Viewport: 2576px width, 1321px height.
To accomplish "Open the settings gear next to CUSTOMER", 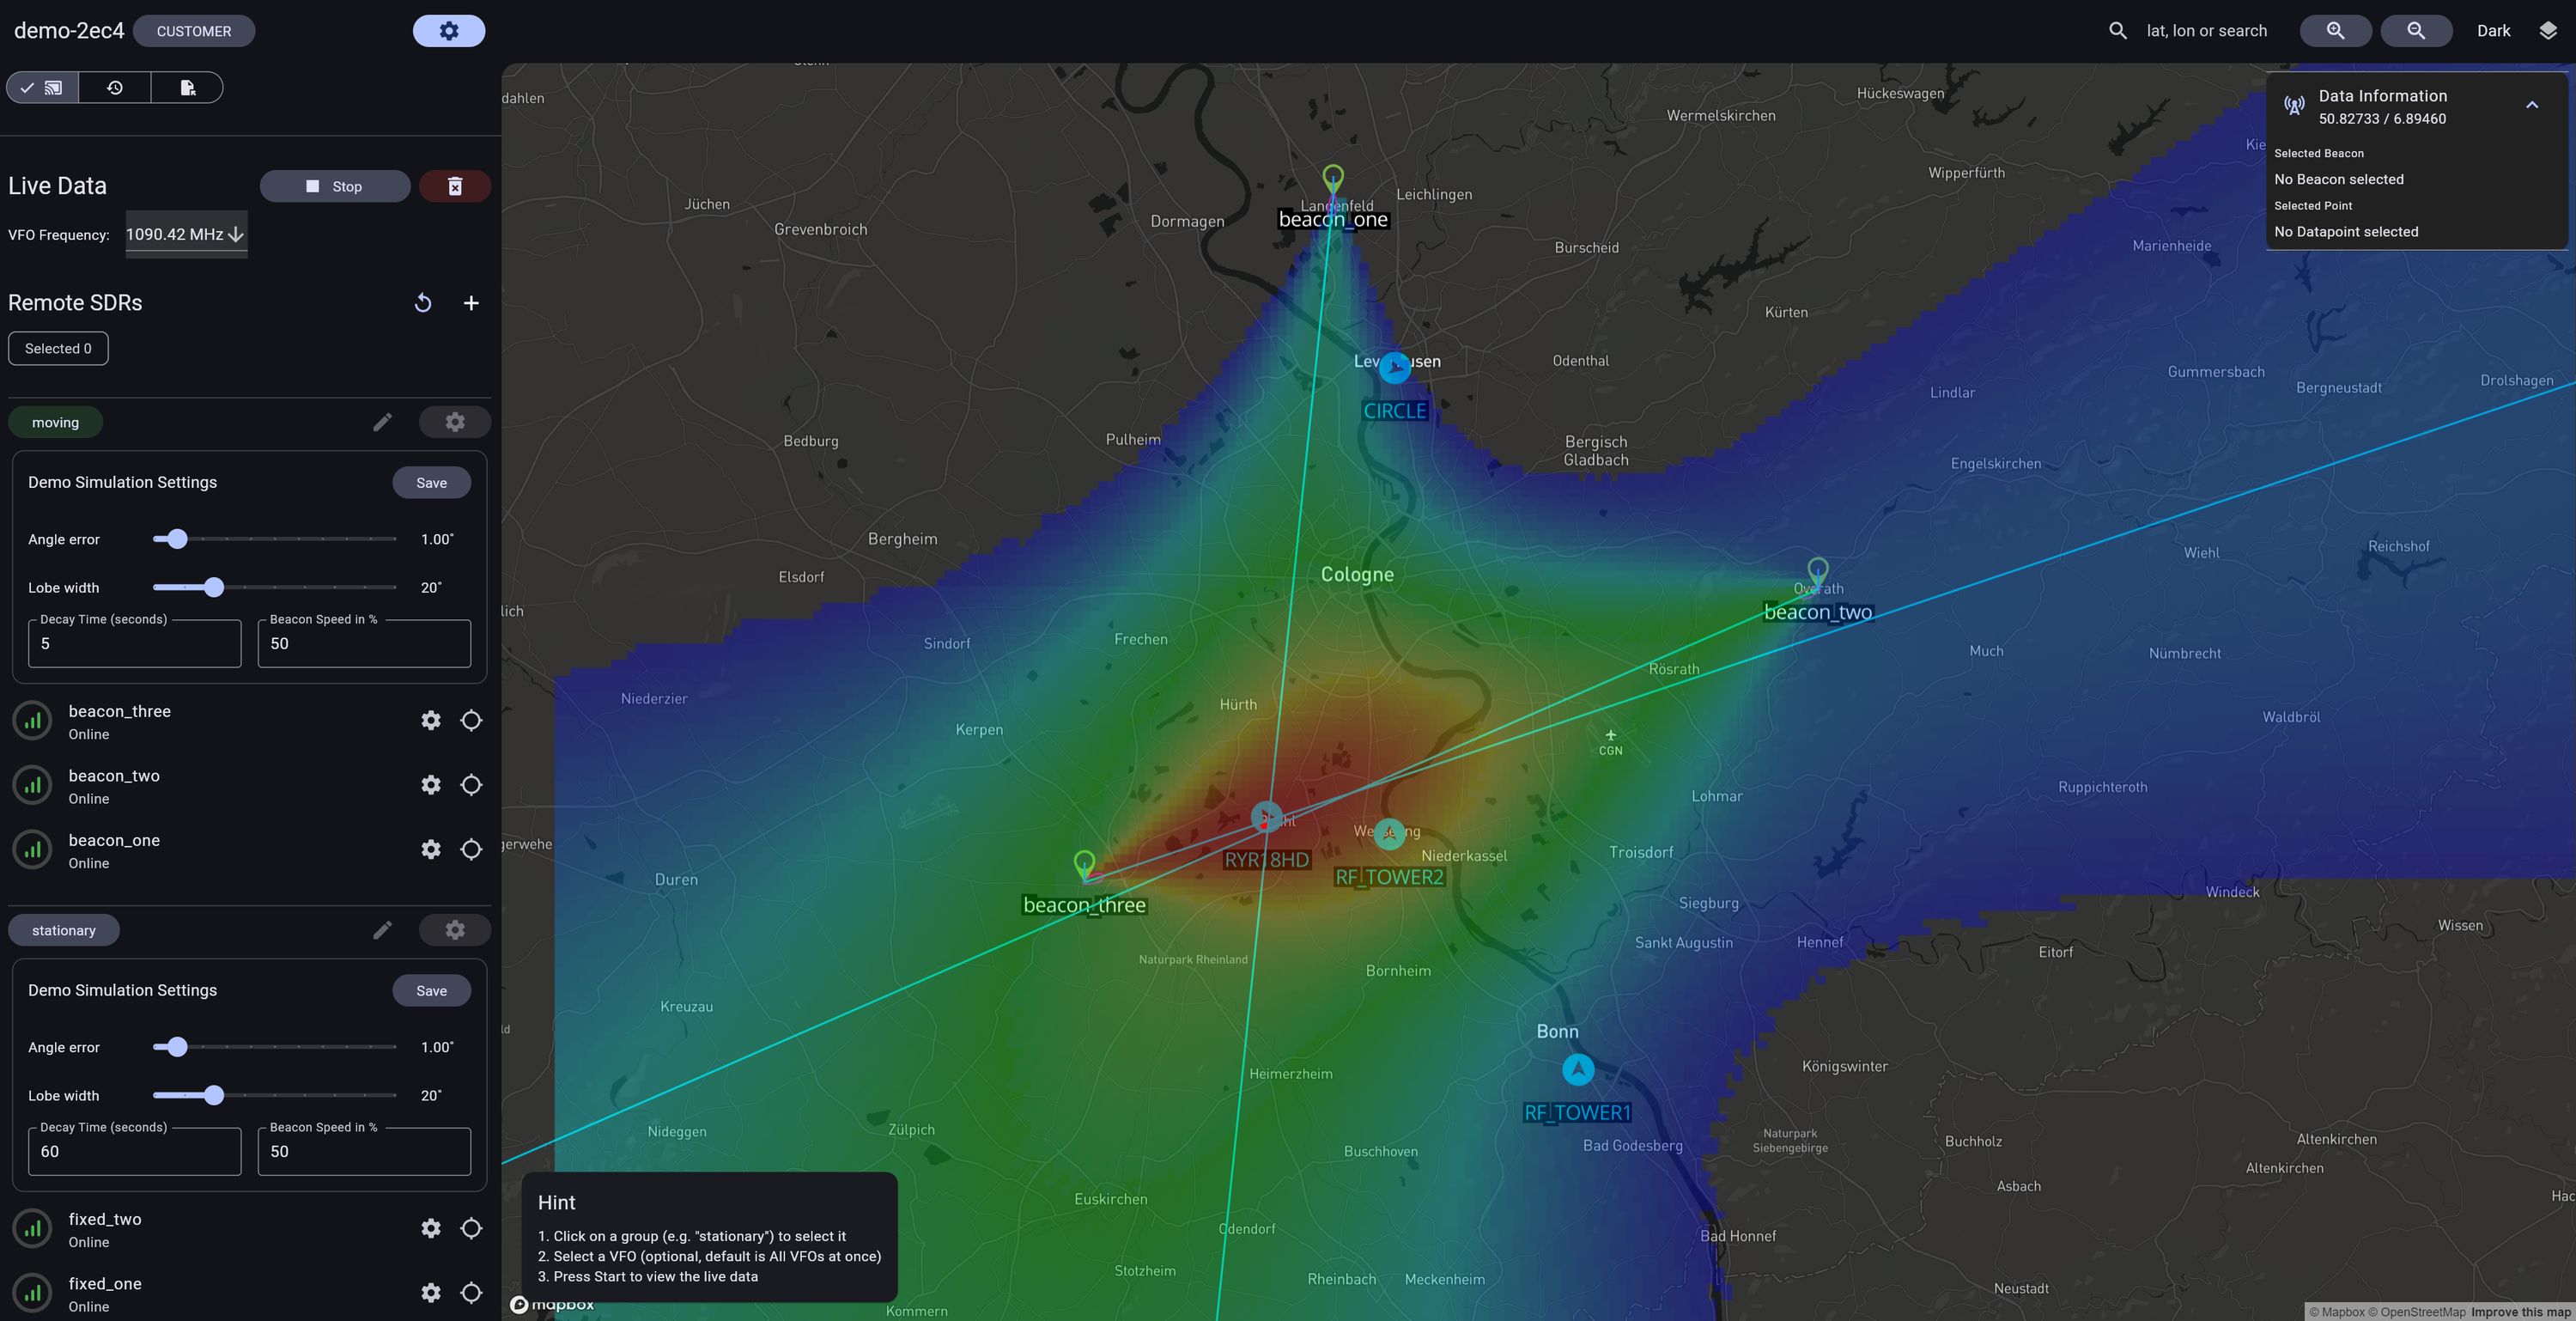I will point(449,31).
